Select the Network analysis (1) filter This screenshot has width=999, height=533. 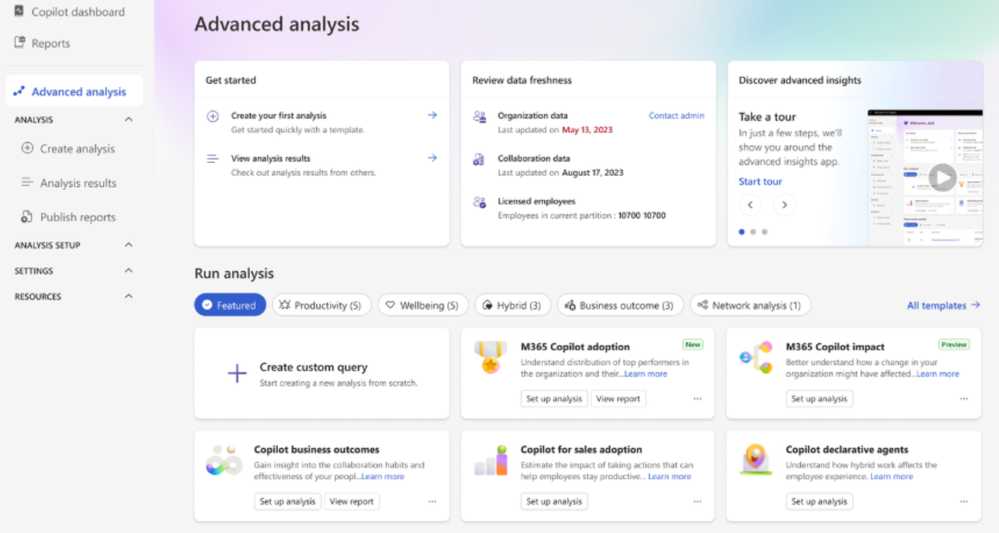[750, 305]
